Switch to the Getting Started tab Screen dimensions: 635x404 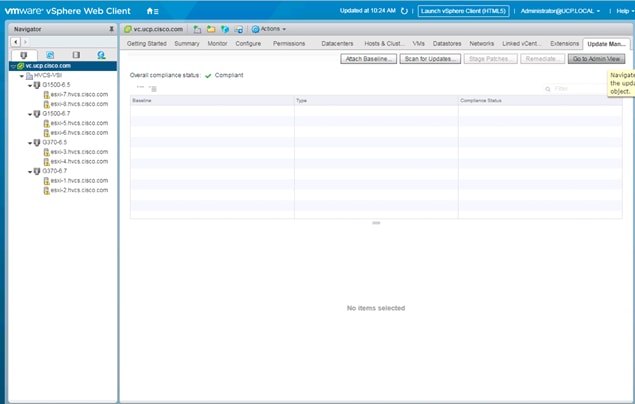pyautogui.click(x=147, y=43)
